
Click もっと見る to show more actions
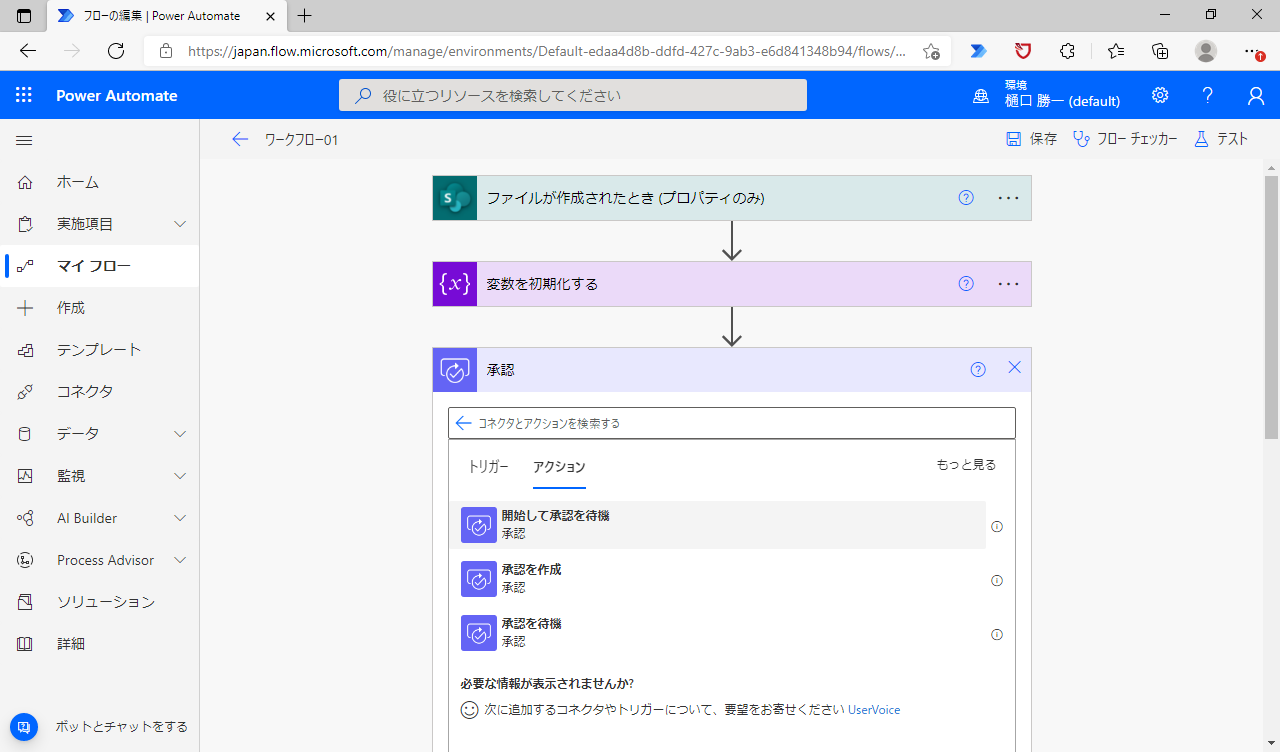click(x=966, y=465)
